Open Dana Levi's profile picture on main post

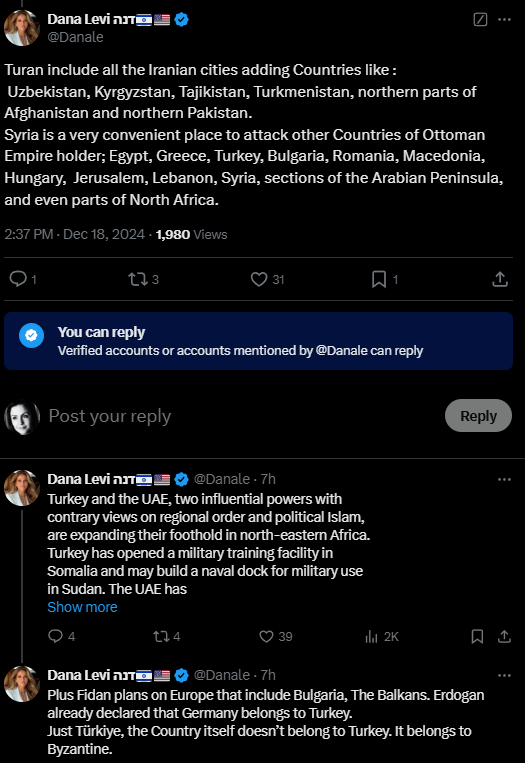22,28
